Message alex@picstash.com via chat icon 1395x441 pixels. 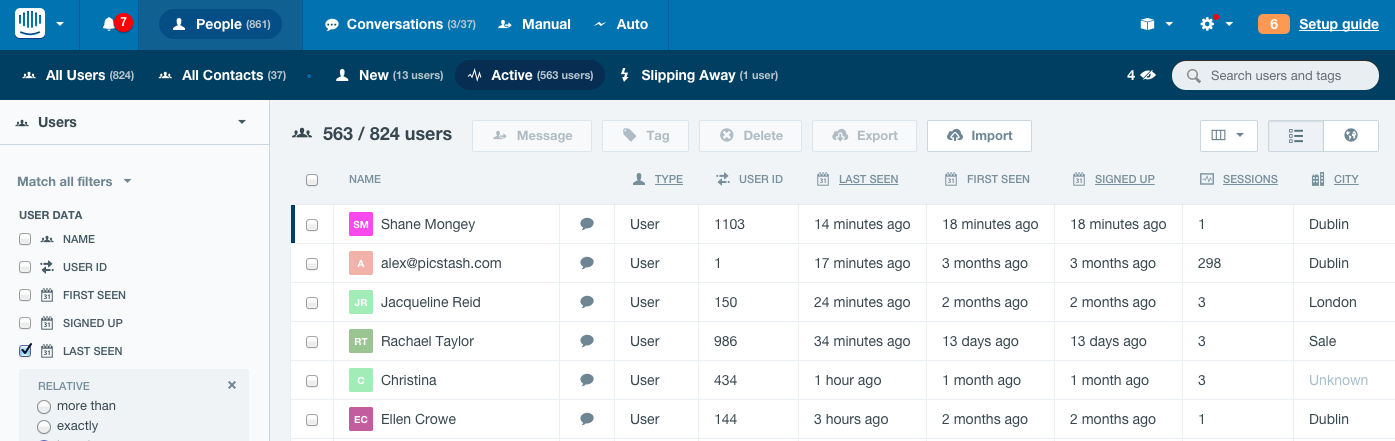coord(587,263)
